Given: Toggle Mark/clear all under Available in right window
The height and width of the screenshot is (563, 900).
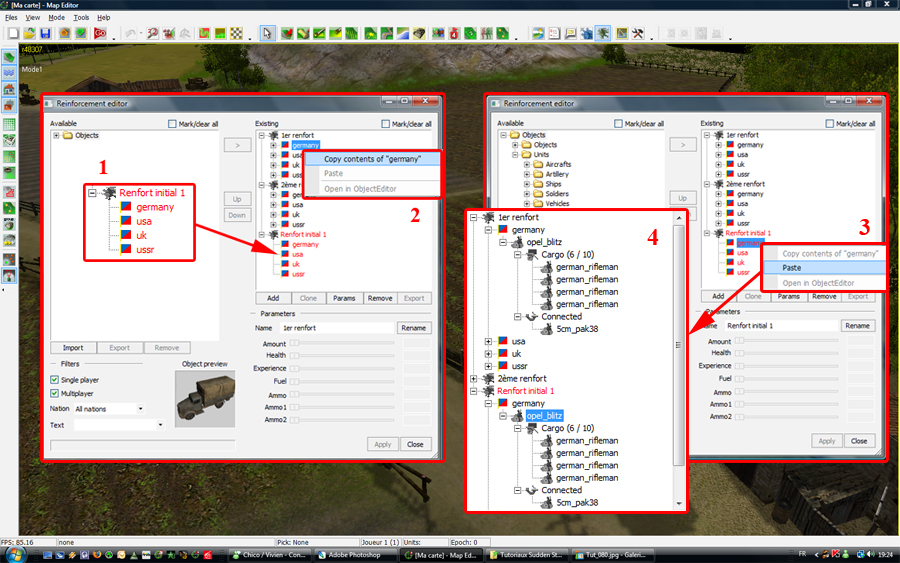Looking at the screenshot, I should tap(618, 123).
